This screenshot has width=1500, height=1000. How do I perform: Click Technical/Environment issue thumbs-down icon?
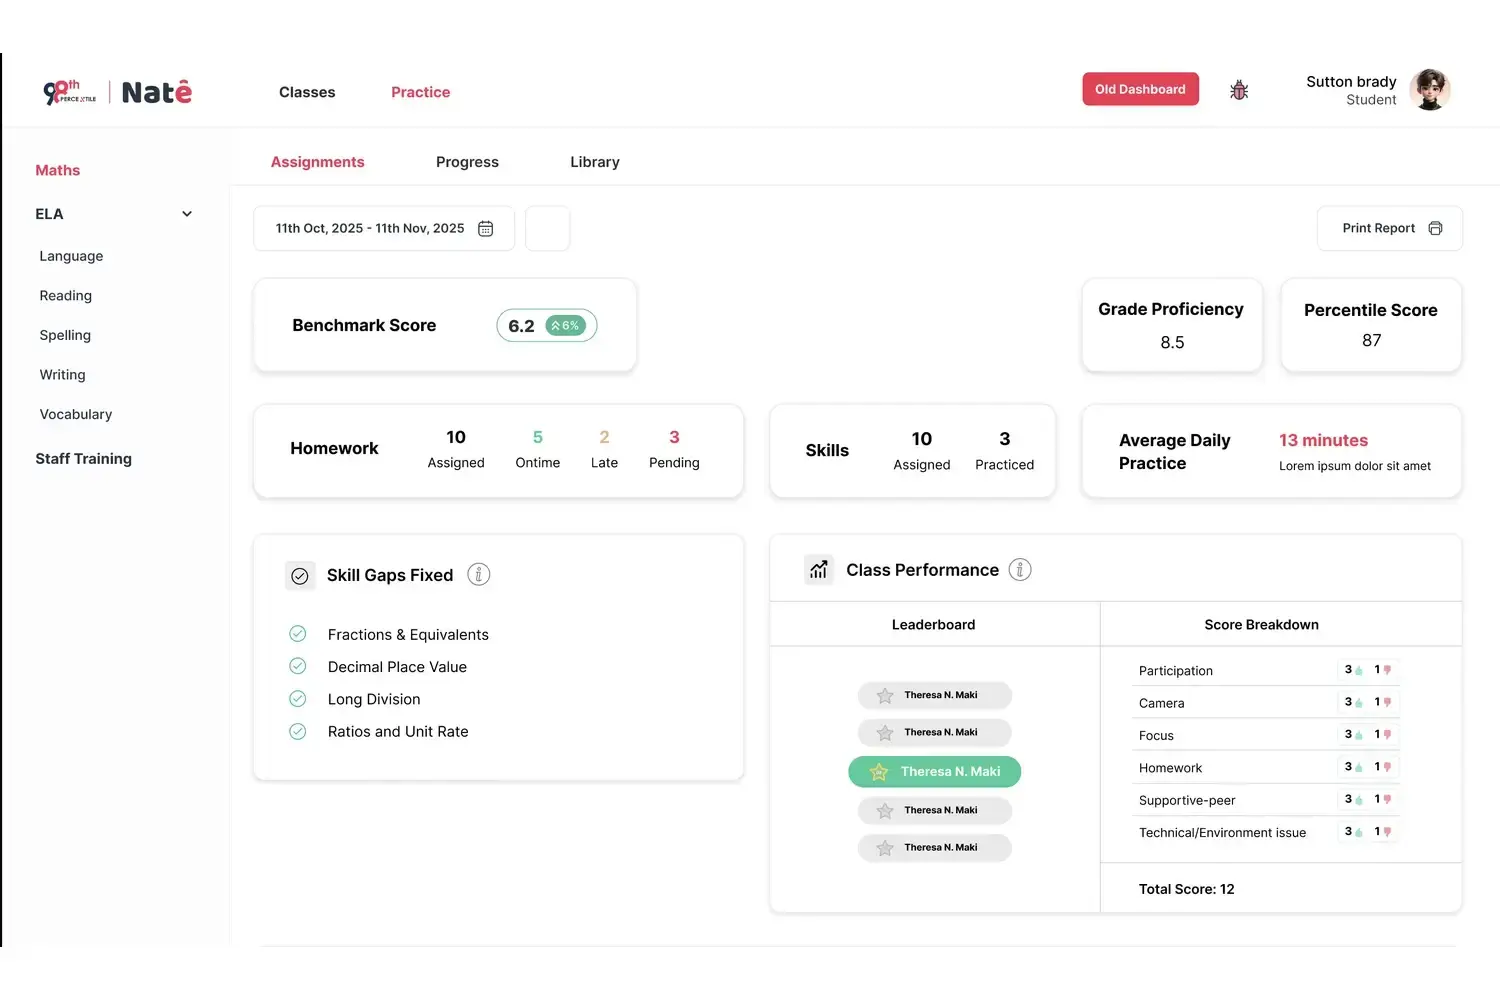coord(1387,832)
